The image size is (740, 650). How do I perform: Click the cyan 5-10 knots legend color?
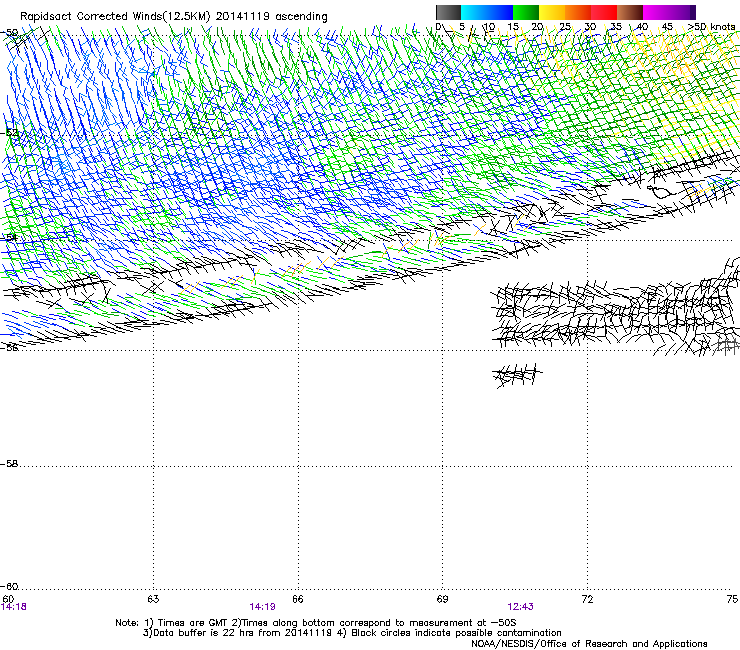(x=474, y=12)
